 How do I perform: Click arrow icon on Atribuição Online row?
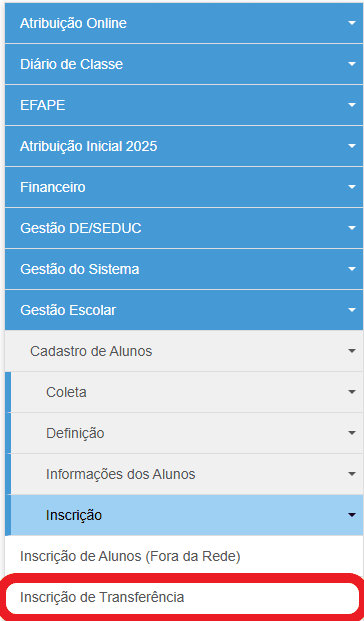pos(352,23)
